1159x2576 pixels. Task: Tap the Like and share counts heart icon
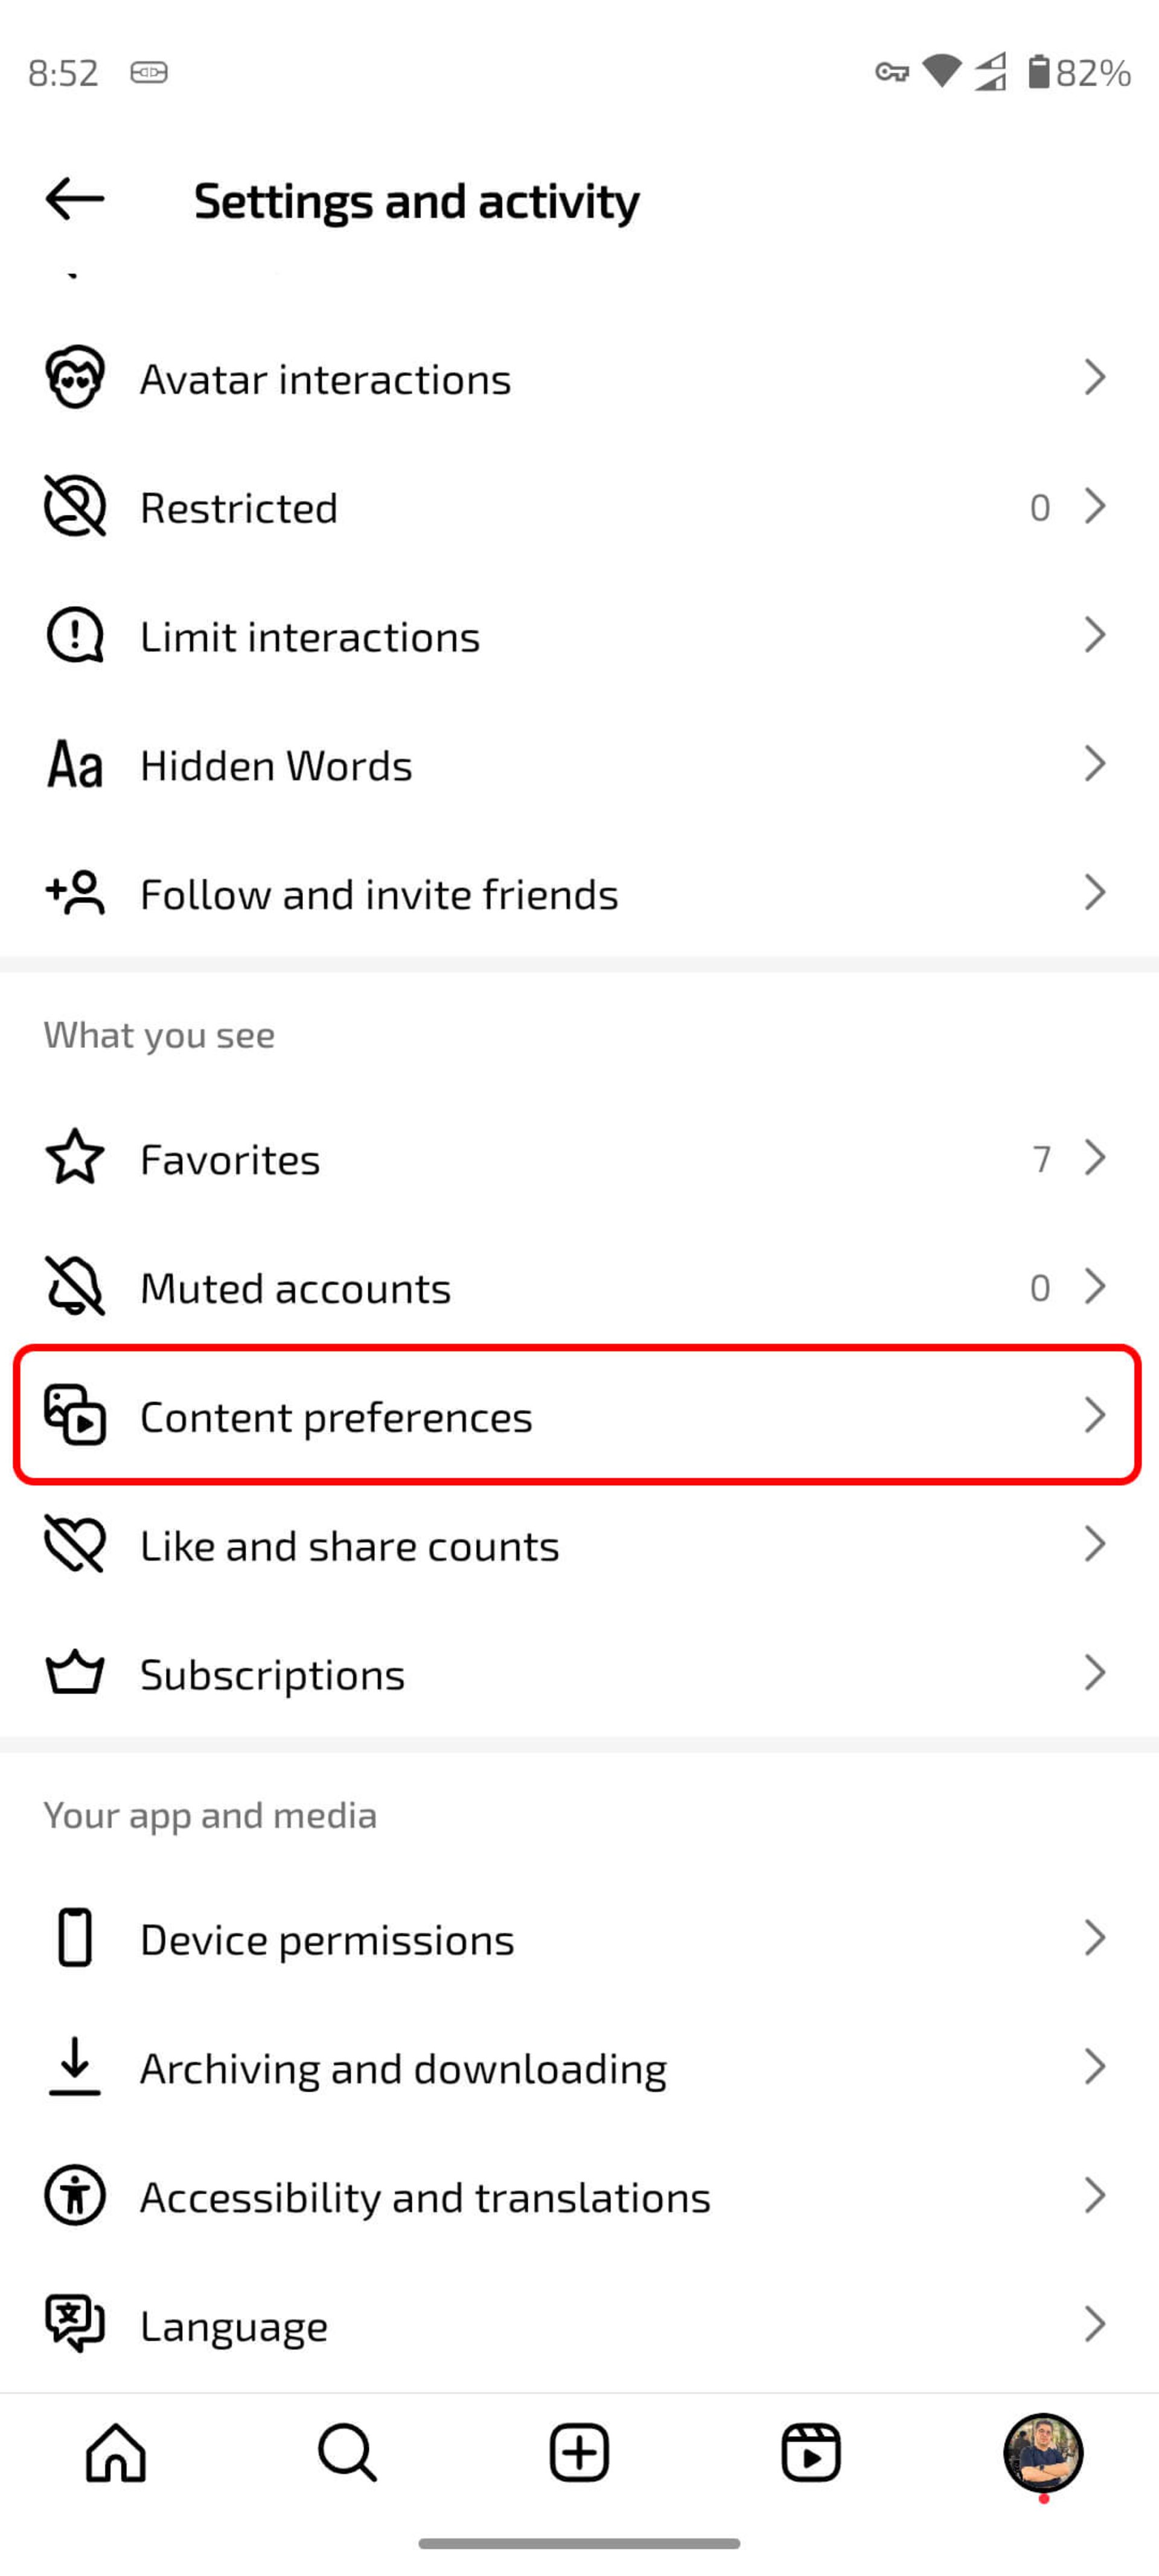75,1545
